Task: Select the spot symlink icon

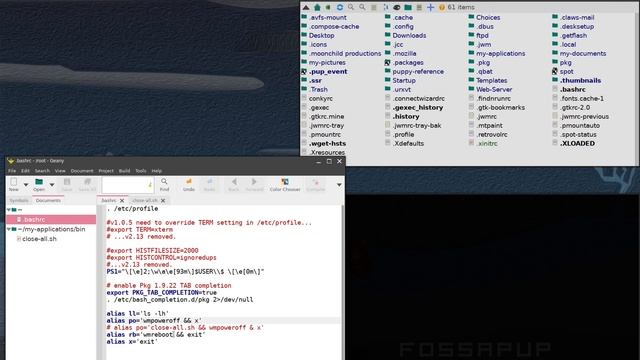Action: [555, 71]
